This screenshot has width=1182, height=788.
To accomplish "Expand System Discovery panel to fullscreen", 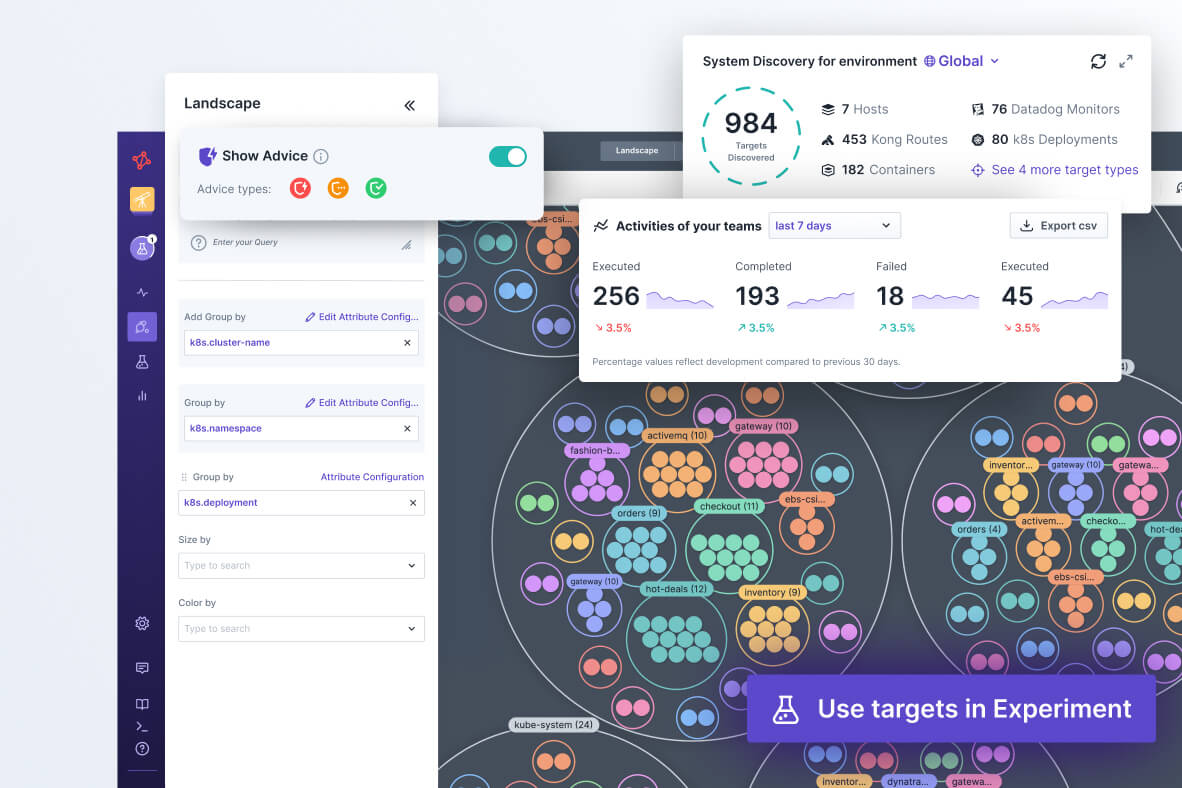I will 1126,61.
